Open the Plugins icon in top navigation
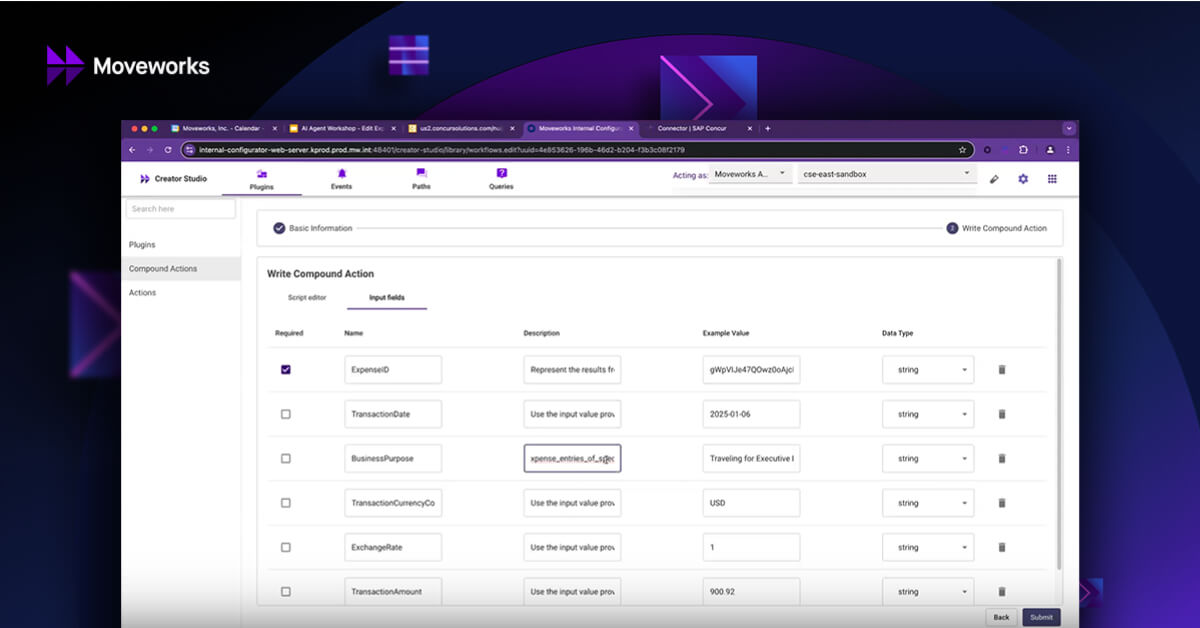The height and width of the screenshot is (628, 1200). point(261,174)
